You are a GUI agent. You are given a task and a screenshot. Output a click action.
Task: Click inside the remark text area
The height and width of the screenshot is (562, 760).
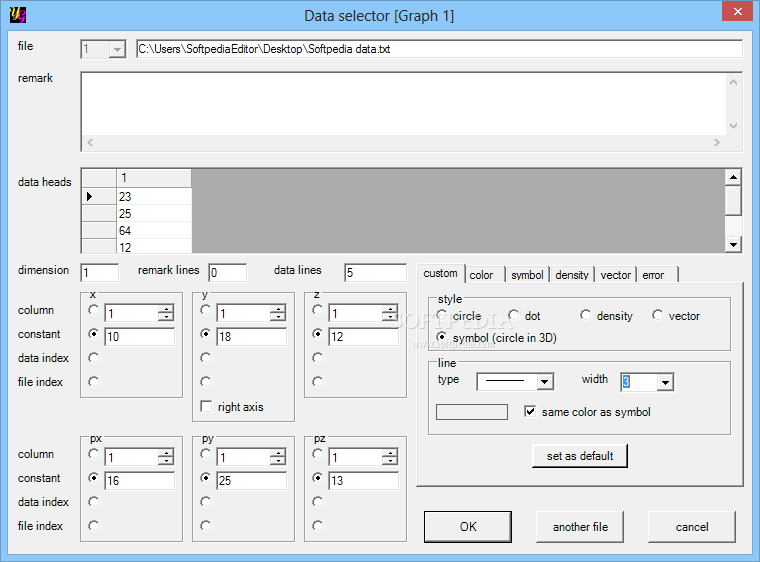point(403,104)
